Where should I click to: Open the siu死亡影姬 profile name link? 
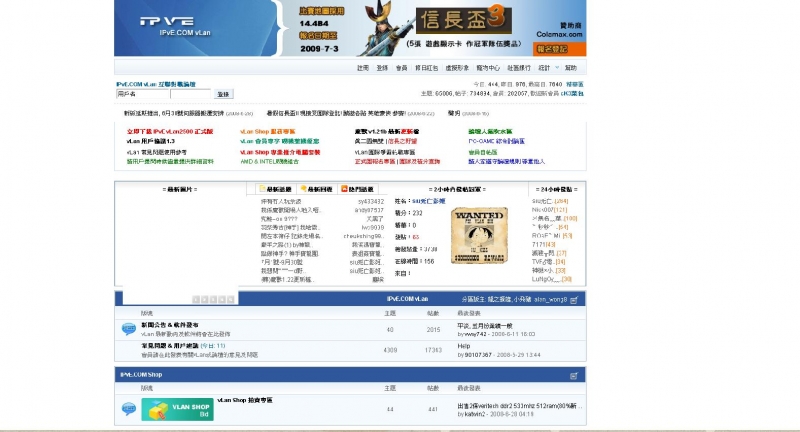(x=429, y=201)
